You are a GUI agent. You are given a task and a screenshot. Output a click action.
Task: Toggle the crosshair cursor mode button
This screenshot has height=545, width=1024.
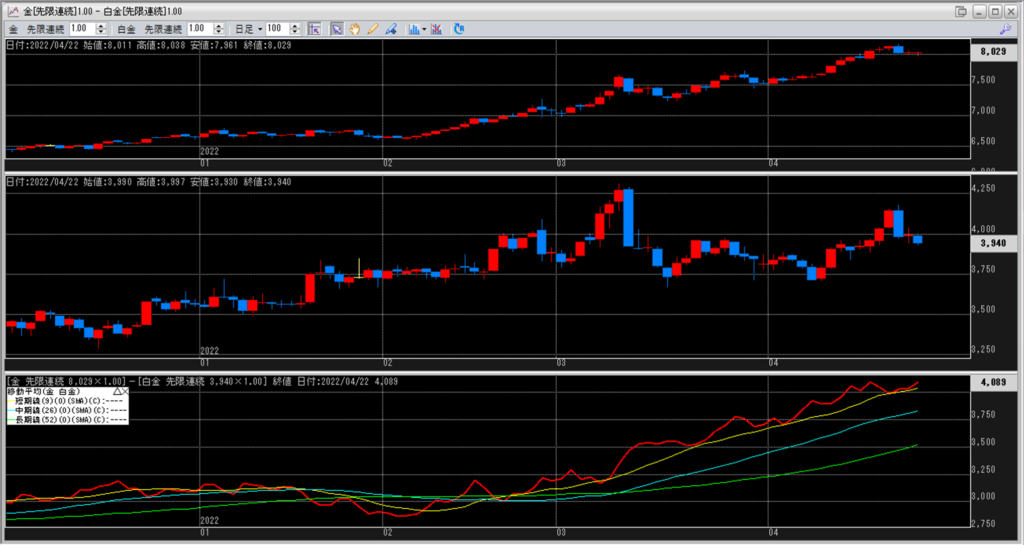315,29
